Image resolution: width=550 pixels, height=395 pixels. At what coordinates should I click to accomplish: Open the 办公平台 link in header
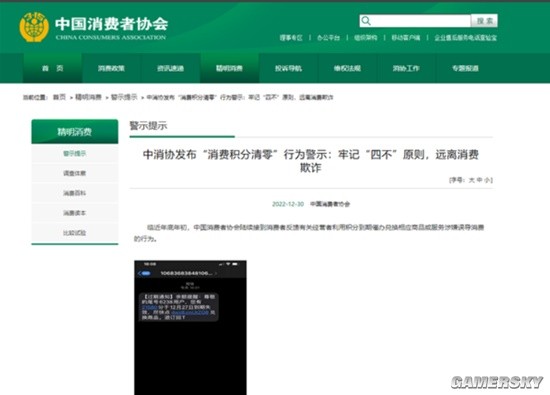coord(328,38)
